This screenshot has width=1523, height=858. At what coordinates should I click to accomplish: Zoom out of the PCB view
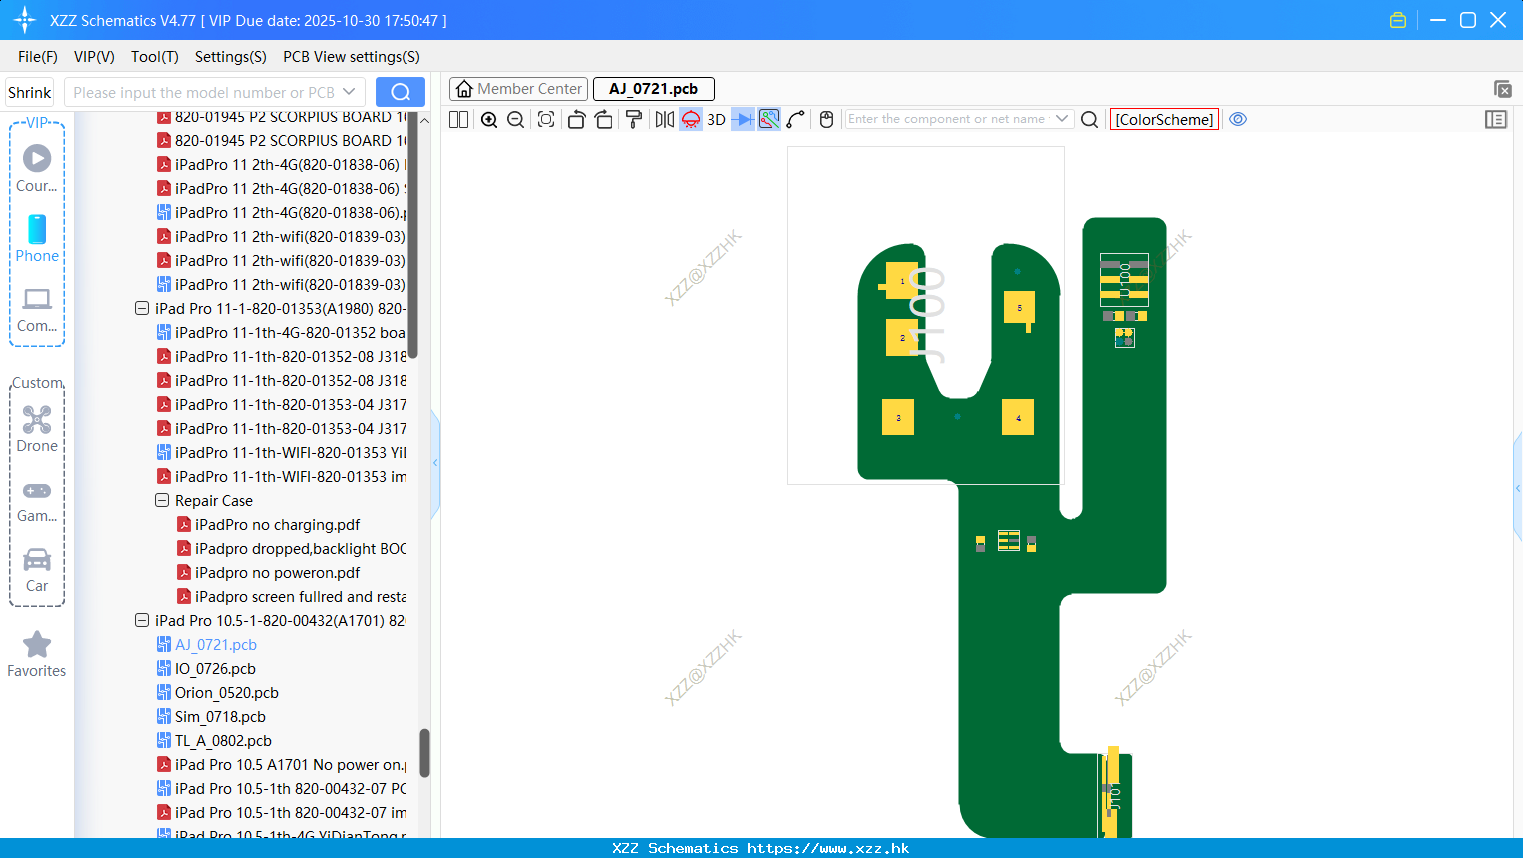coord(515,119)
